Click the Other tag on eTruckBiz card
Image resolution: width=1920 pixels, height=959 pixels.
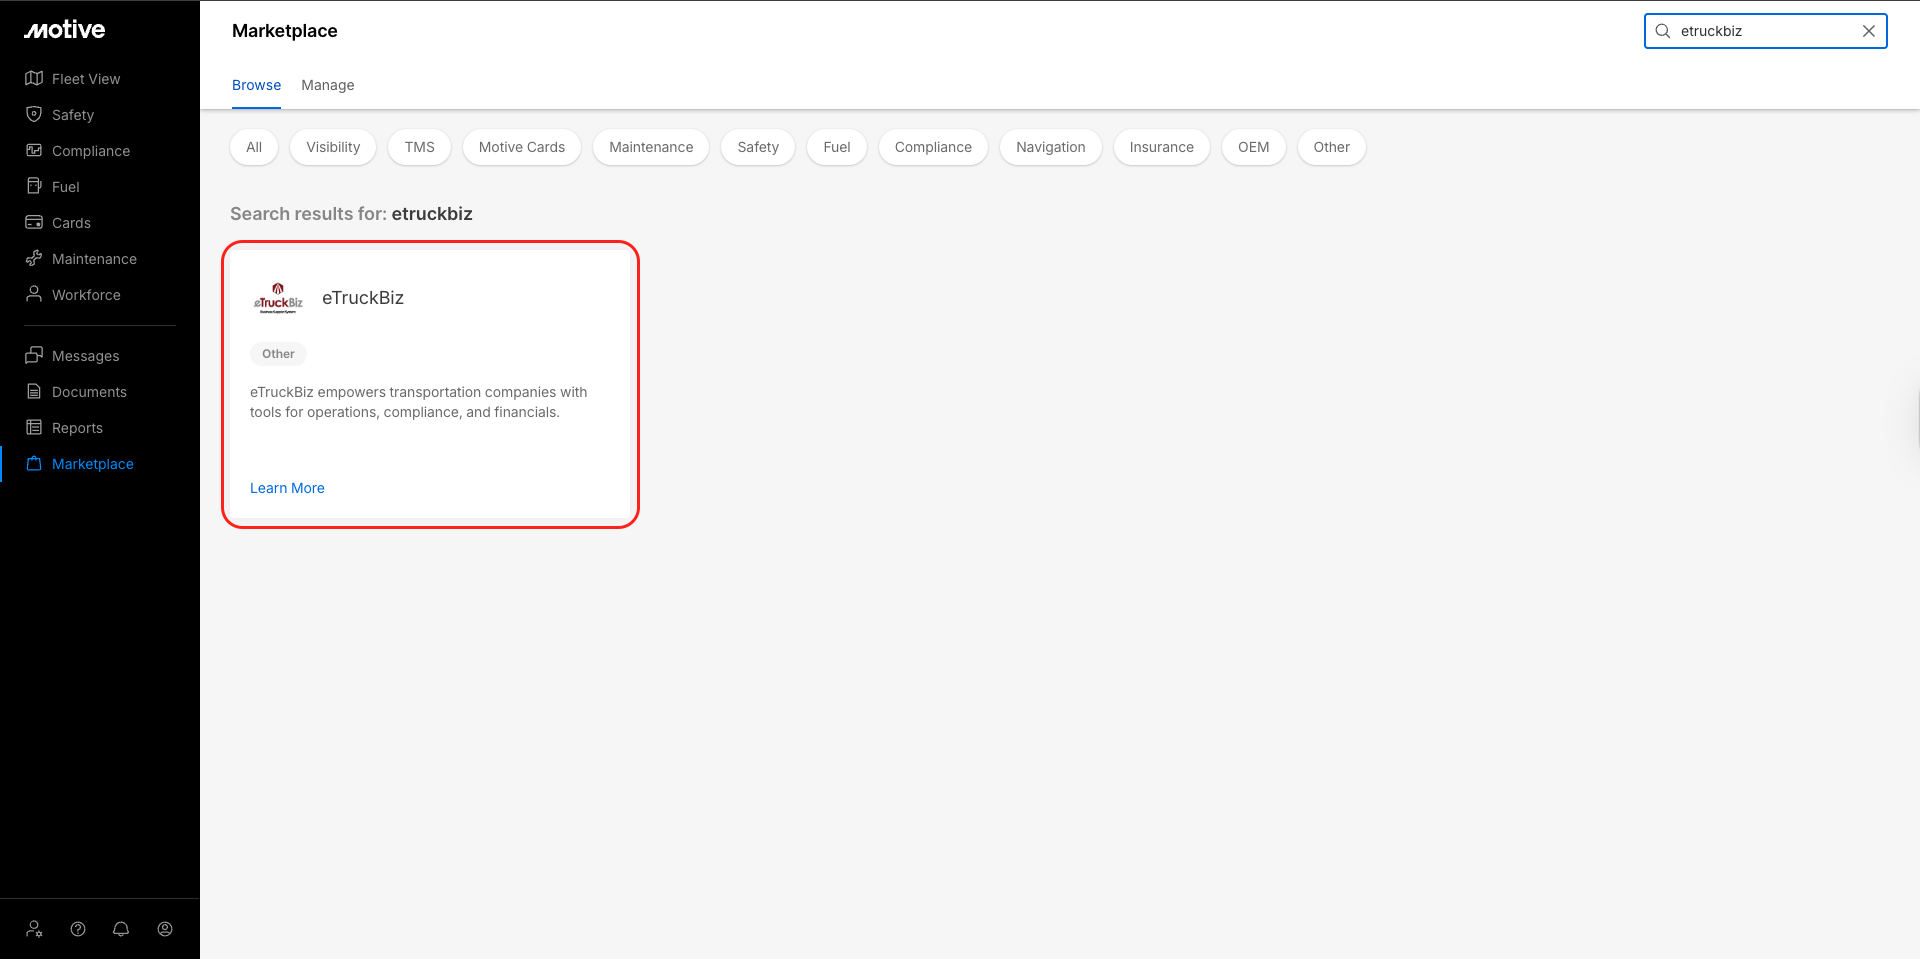[x=278, y=354]
